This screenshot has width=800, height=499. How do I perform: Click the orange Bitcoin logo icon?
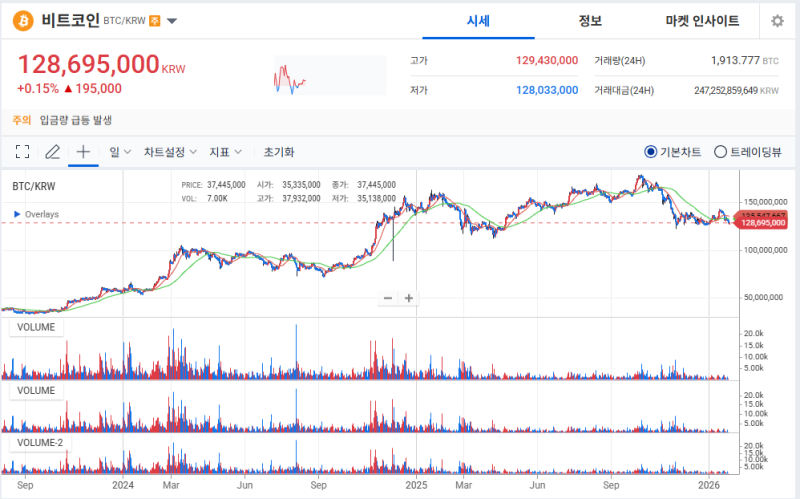click(23, 21)
